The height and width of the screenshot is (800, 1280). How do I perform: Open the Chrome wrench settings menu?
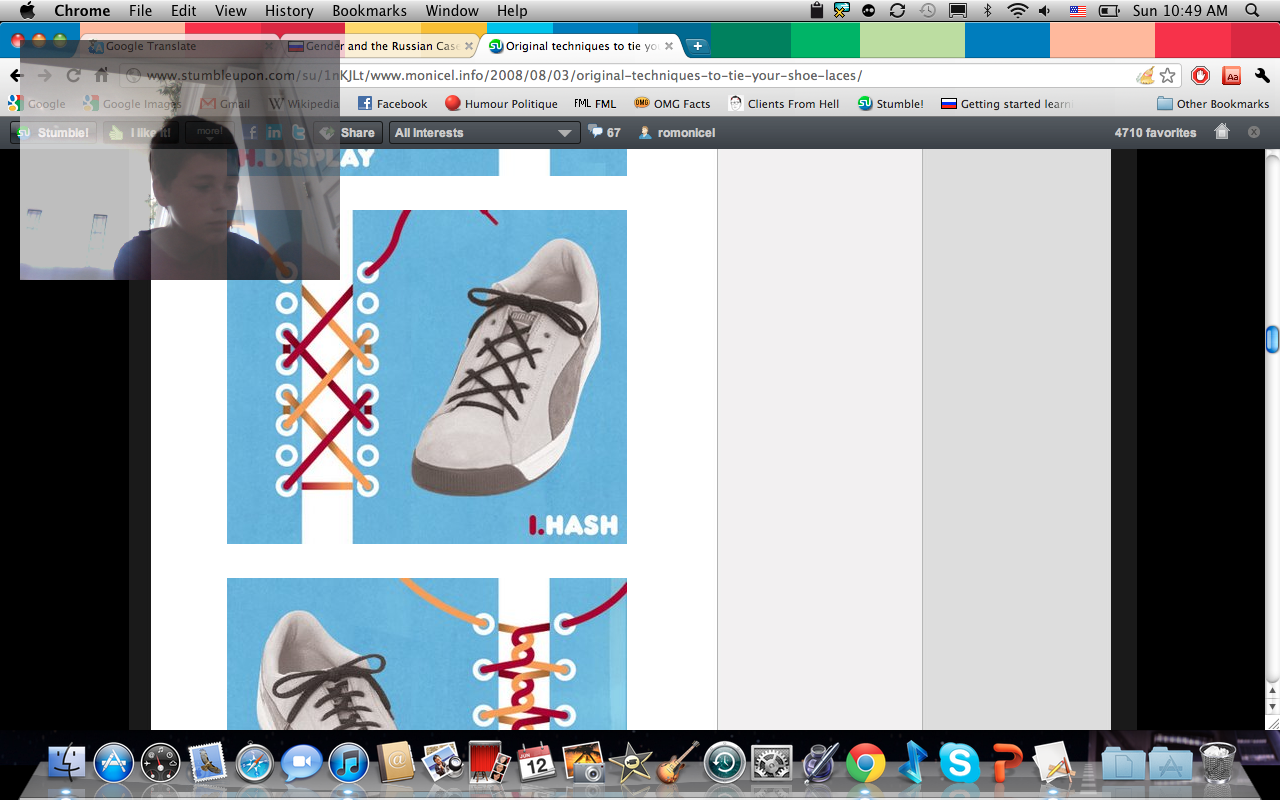[1262, 76]
